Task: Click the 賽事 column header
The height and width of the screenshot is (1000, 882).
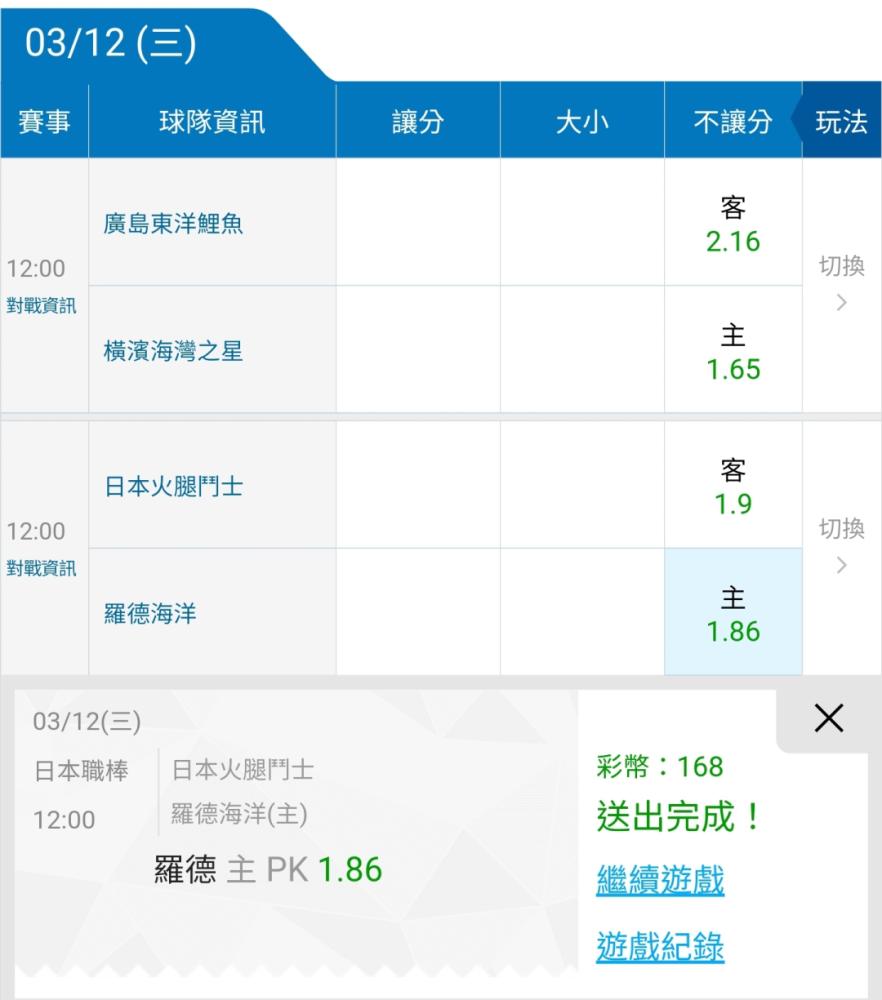Action: pos(44,121)
